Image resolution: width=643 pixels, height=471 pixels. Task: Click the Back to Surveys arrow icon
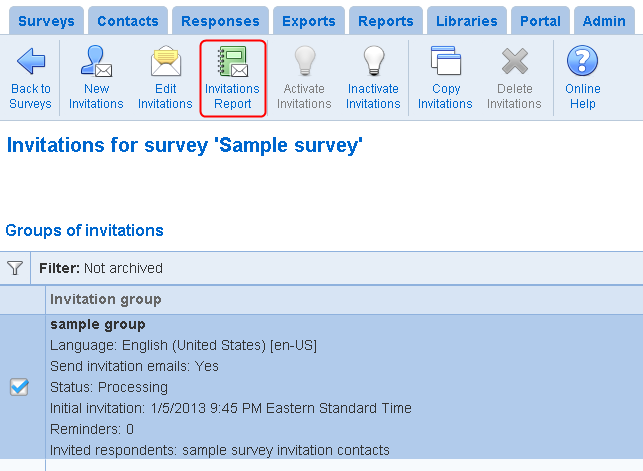coord(31,61)
